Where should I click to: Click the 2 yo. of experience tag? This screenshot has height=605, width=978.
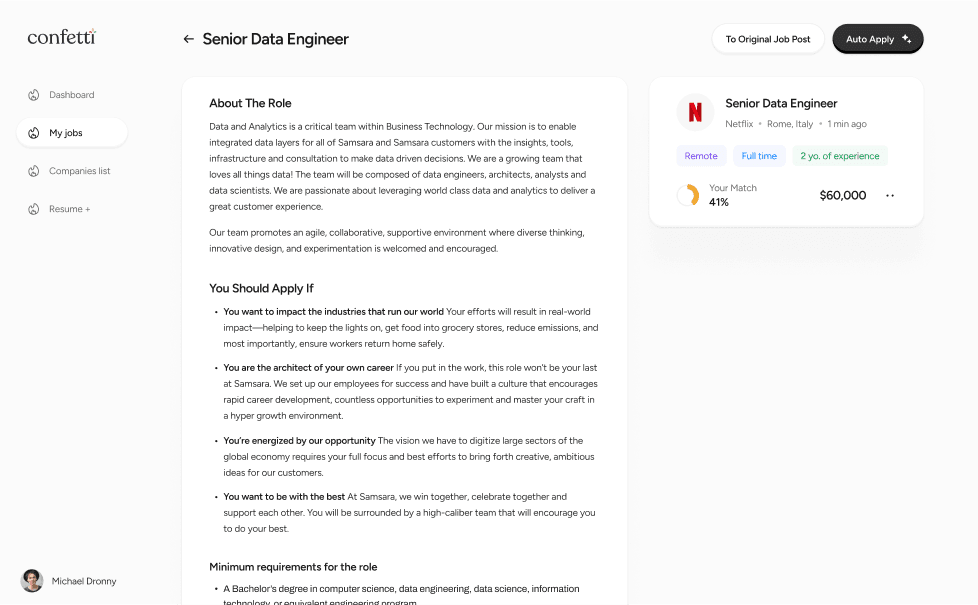tap(840, 156)
